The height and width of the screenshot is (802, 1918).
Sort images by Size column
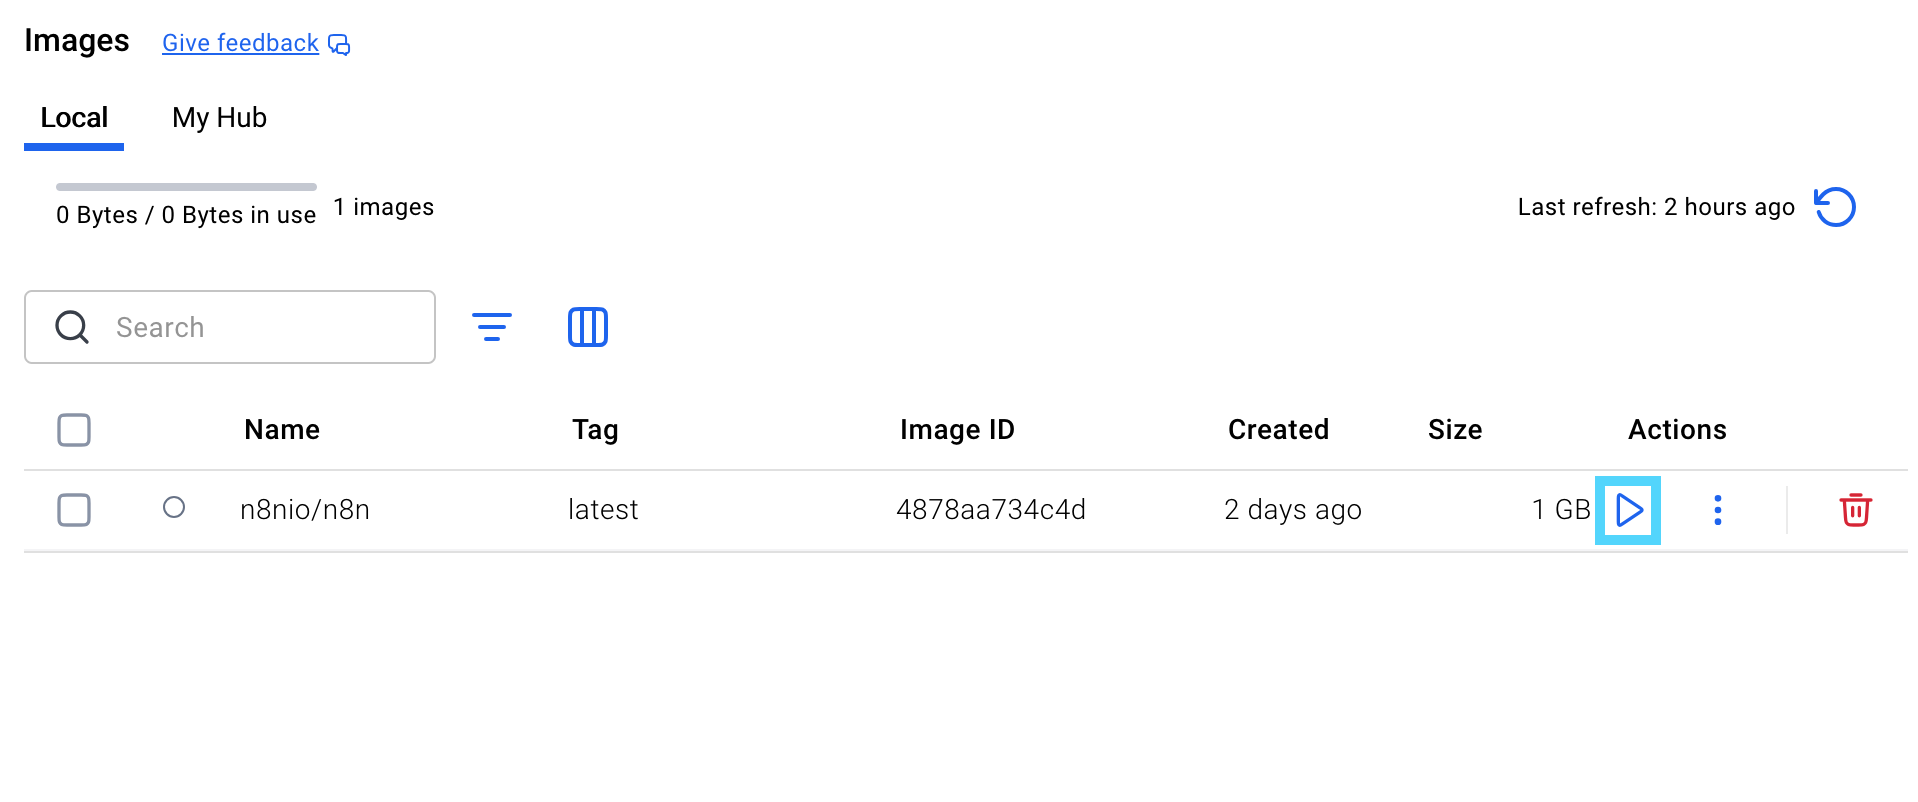coord(1455,430)
